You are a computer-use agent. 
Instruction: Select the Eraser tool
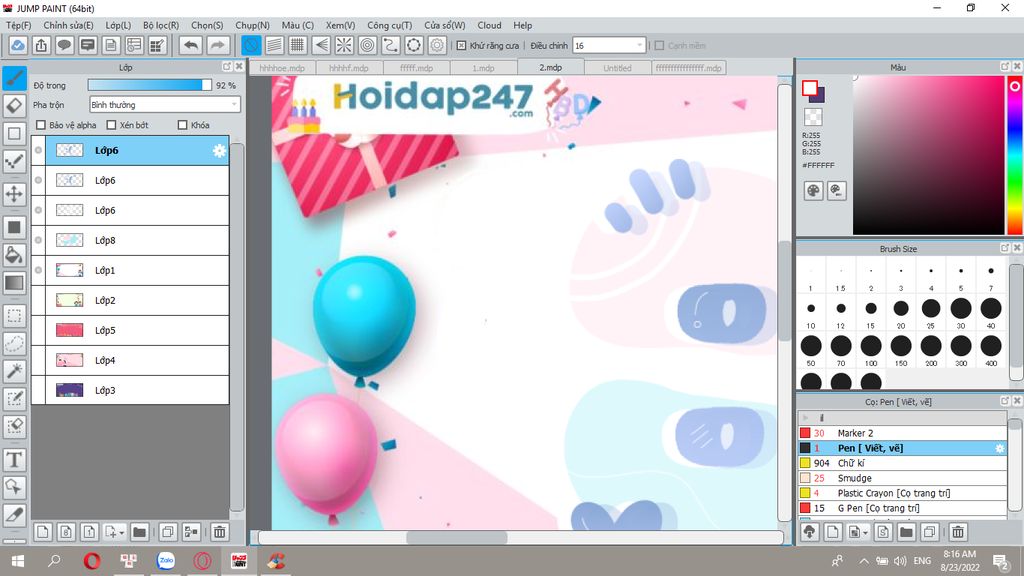[14, 105]
